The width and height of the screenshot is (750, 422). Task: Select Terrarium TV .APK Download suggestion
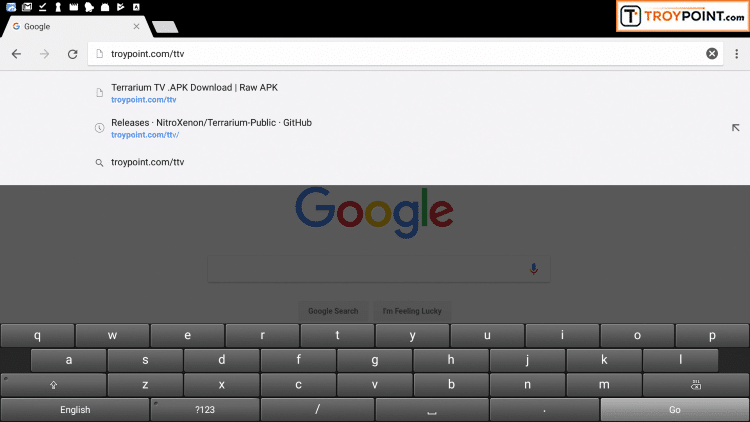coord(375,93)
